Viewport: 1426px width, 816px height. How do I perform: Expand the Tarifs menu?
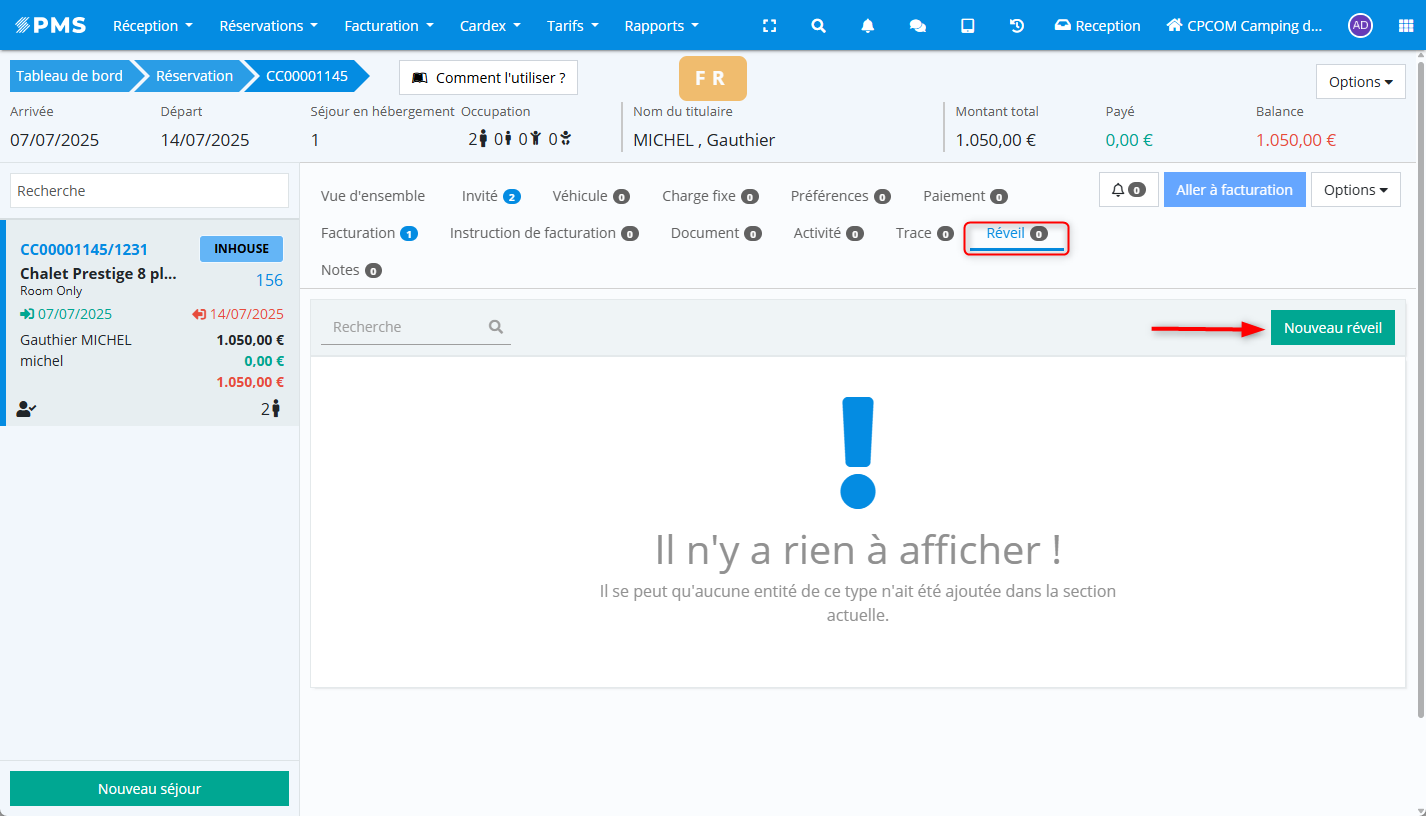point(572,26)
